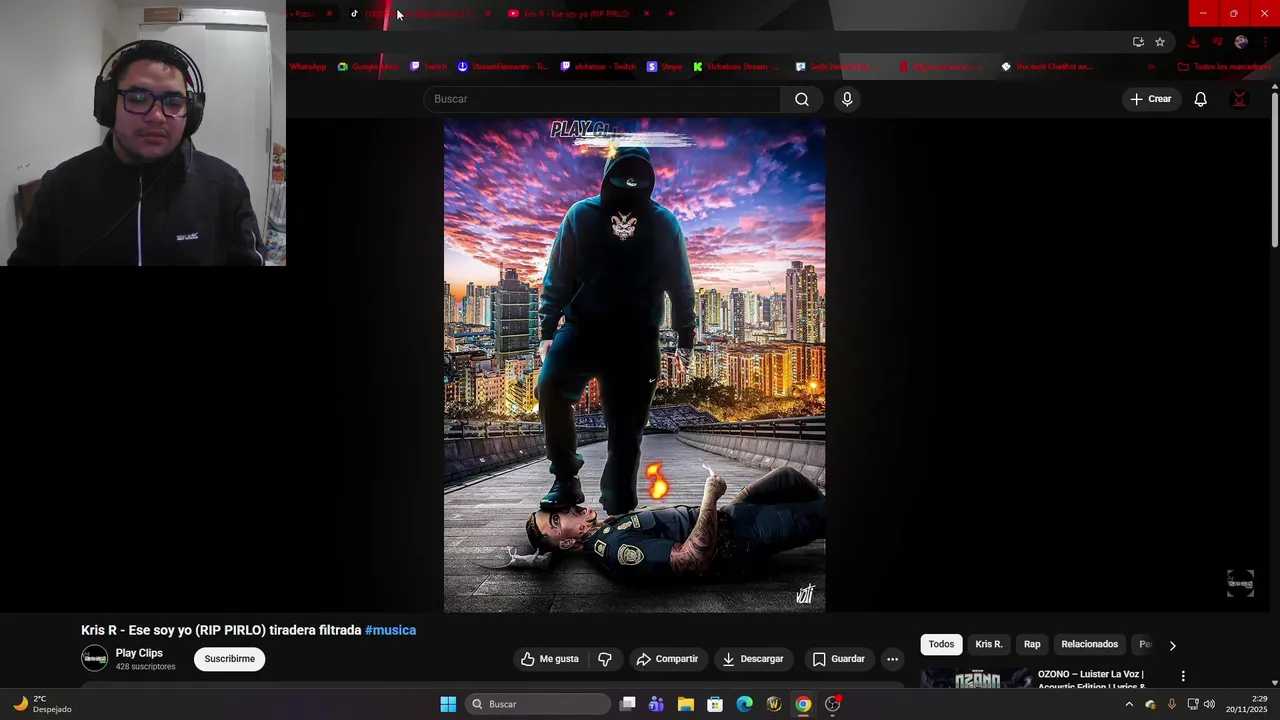Open the World of Warcraft taskbar icon
The image size is (1280, 720).
pos(773,704)
